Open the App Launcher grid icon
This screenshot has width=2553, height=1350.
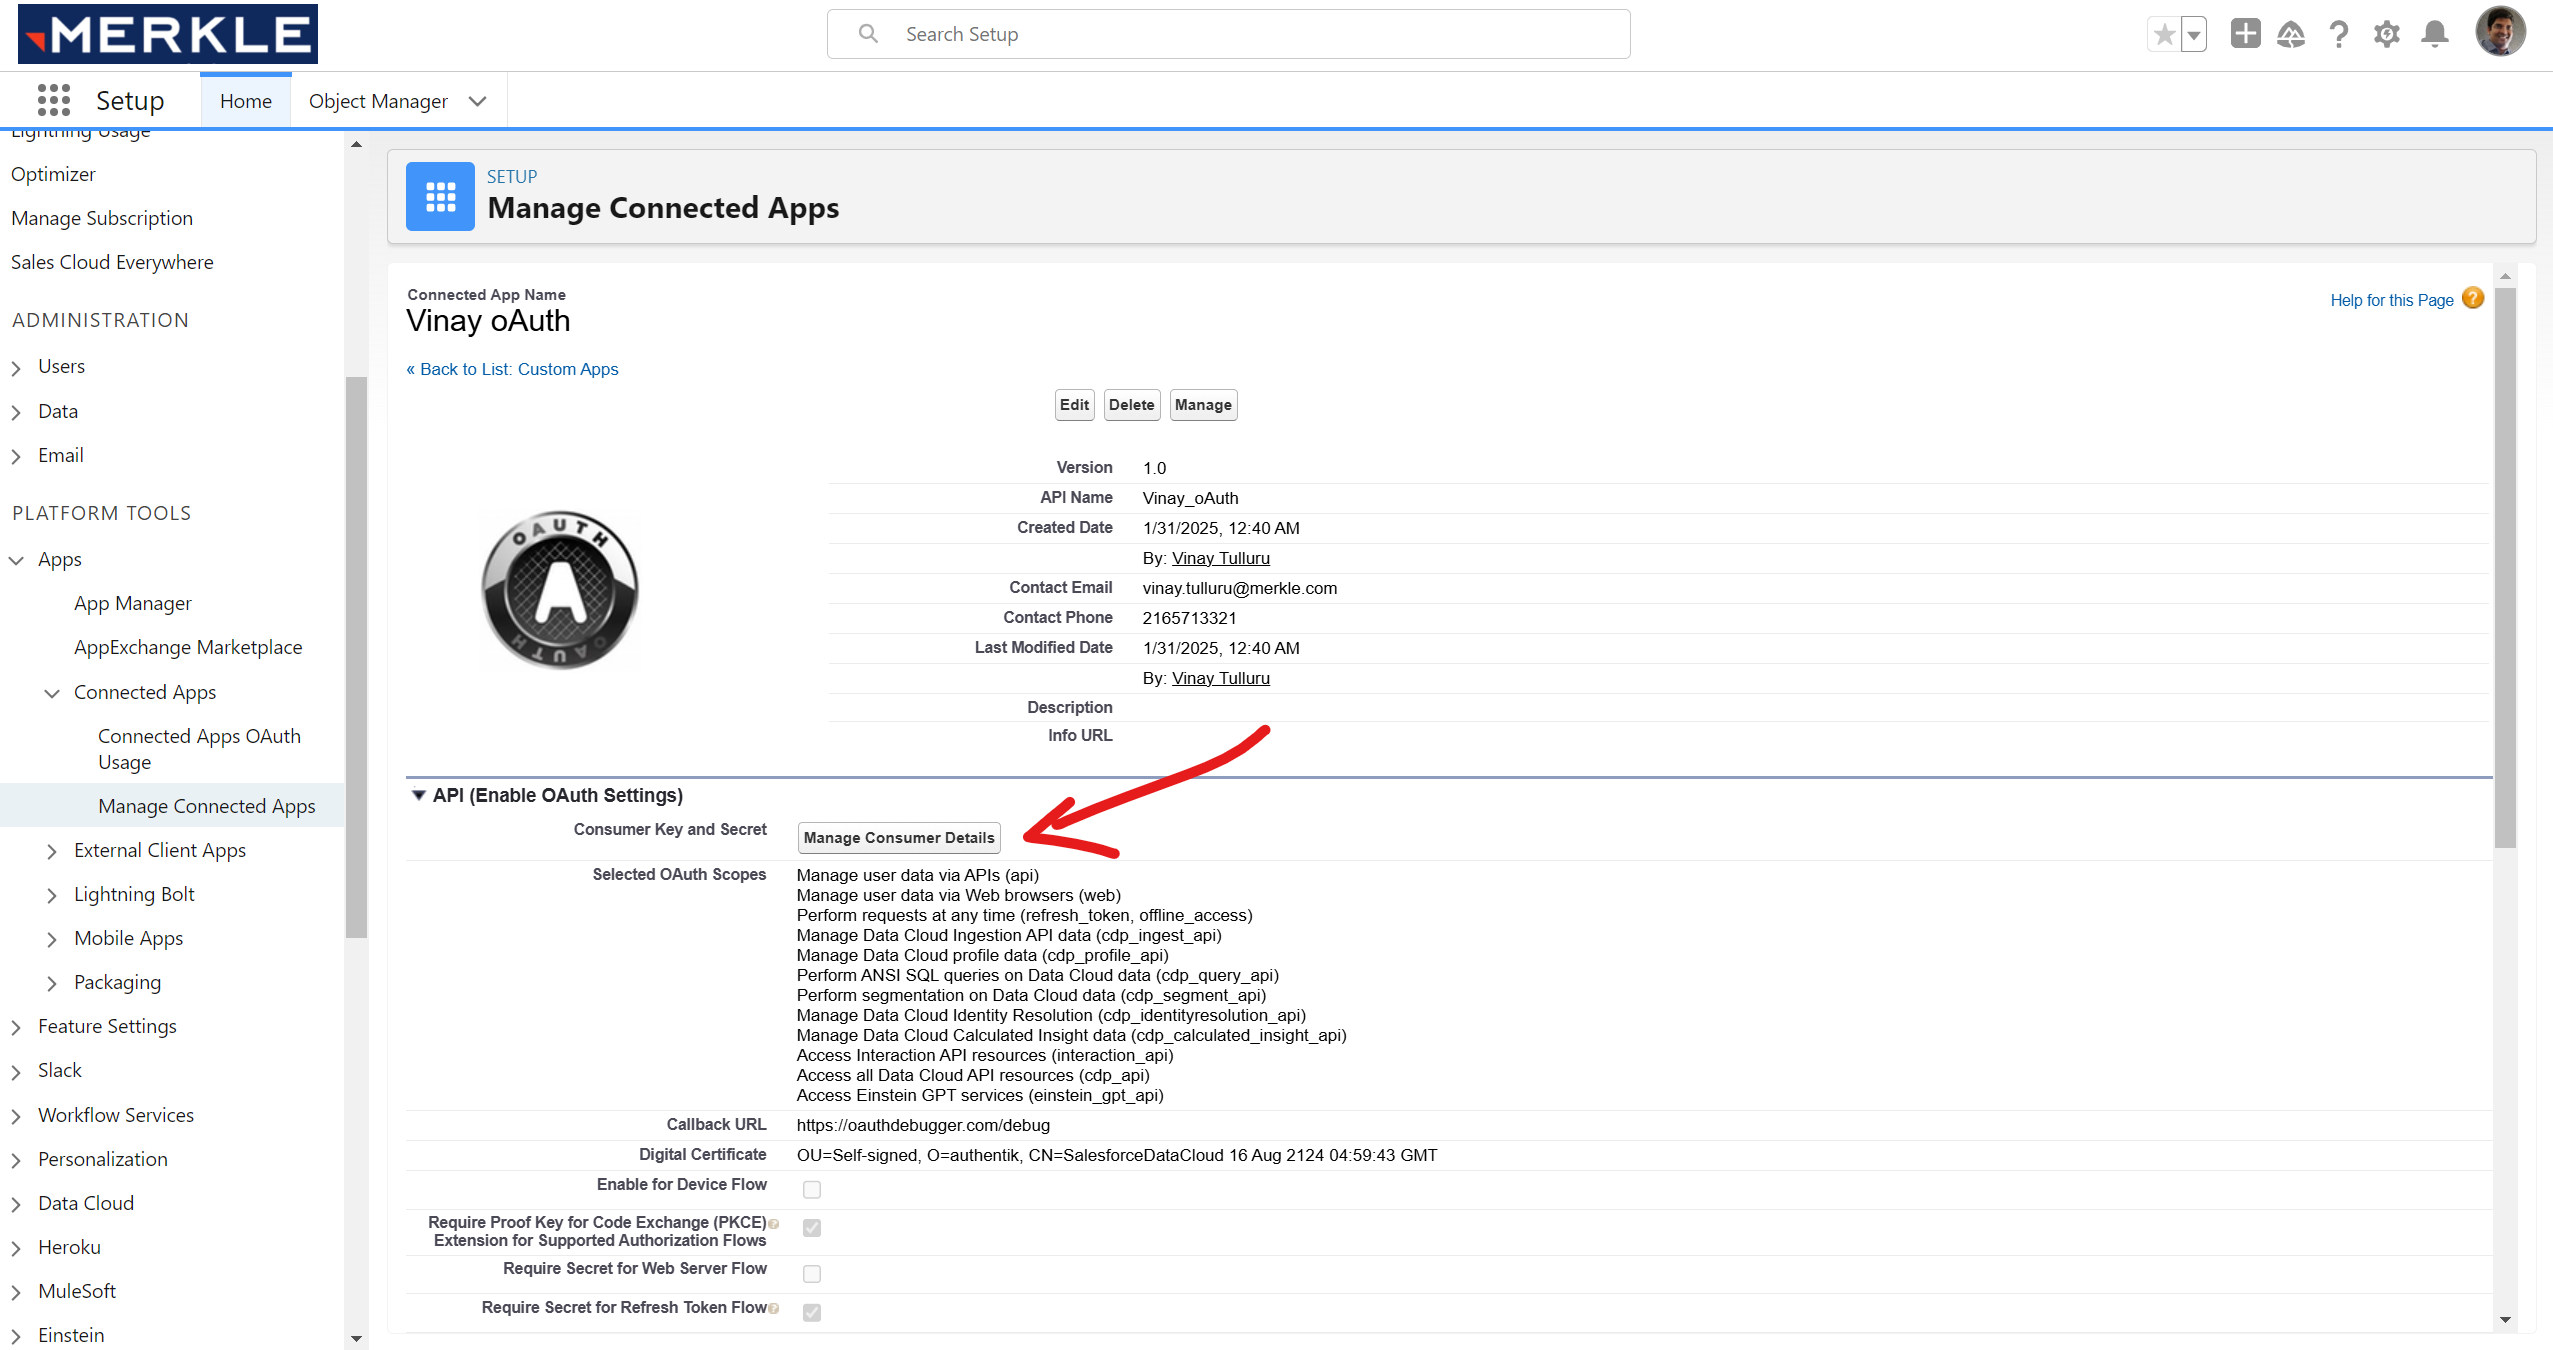(x=54, y=100)
